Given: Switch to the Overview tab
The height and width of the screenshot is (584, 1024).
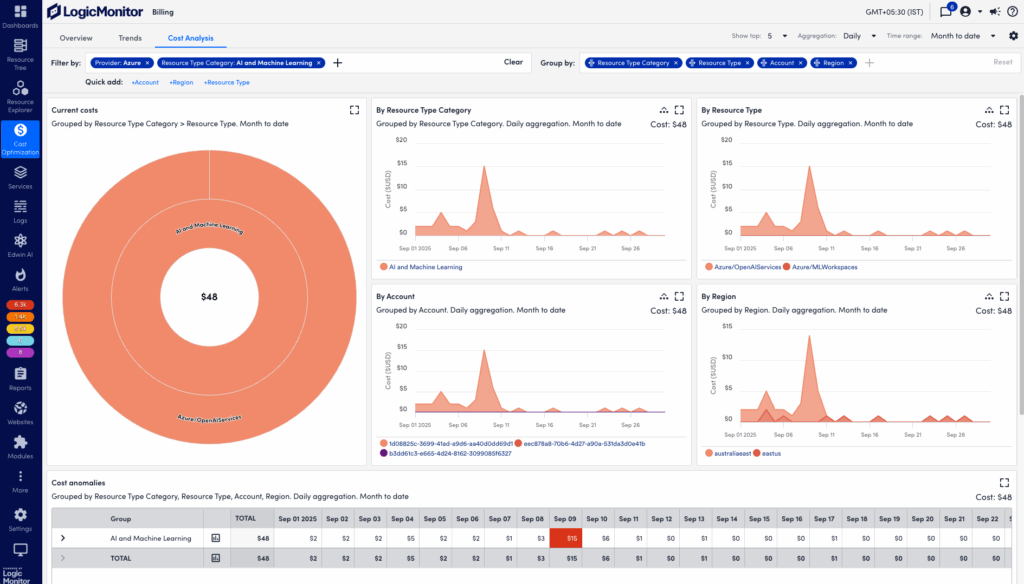Looking at the screenshot, I should coord(77,38).
